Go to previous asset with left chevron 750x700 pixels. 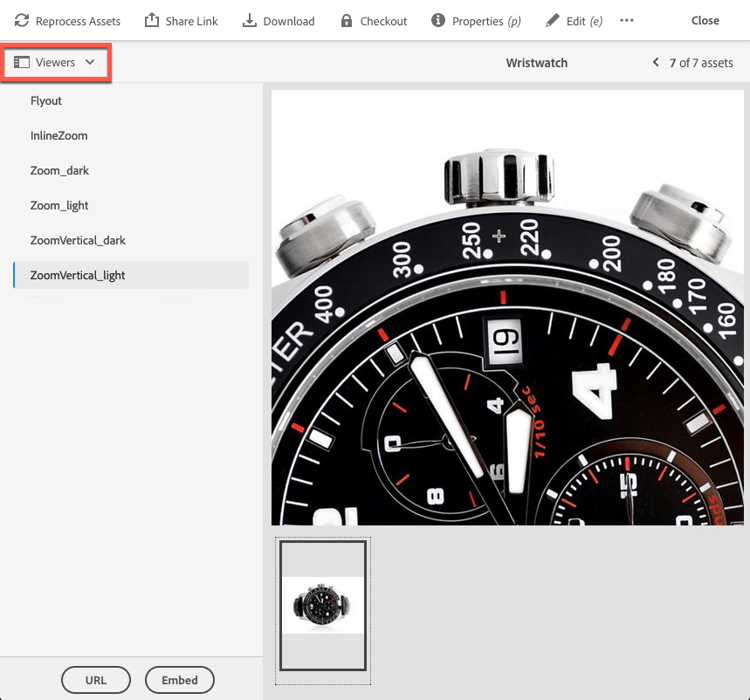pos(656,62)
